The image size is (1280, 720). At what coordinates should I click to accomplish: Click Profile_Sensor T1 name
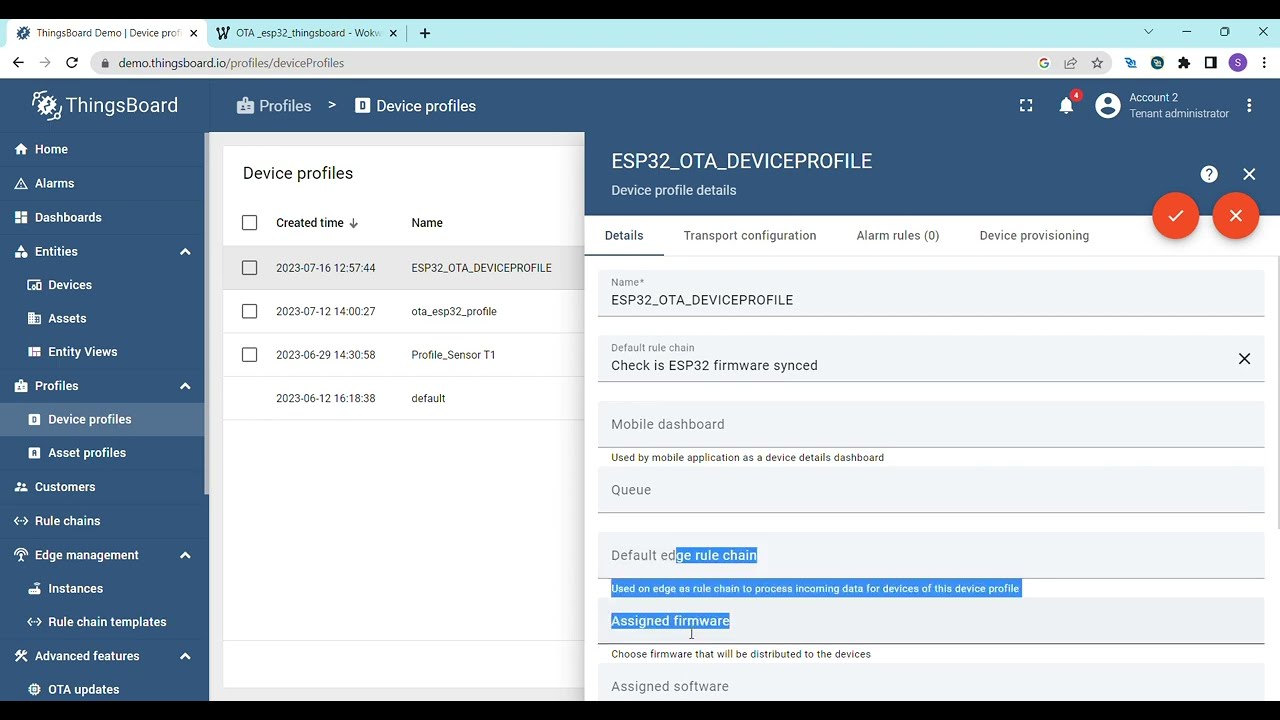(x=453, y=355)
